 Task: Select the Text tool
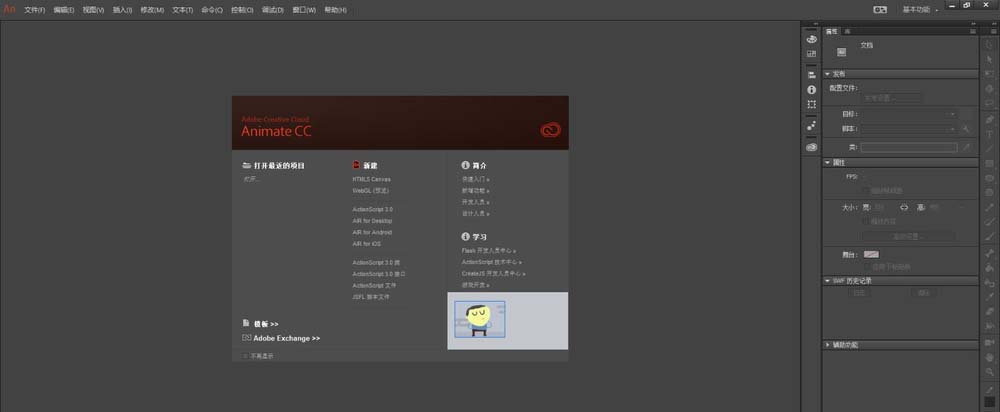click(990, 135)
